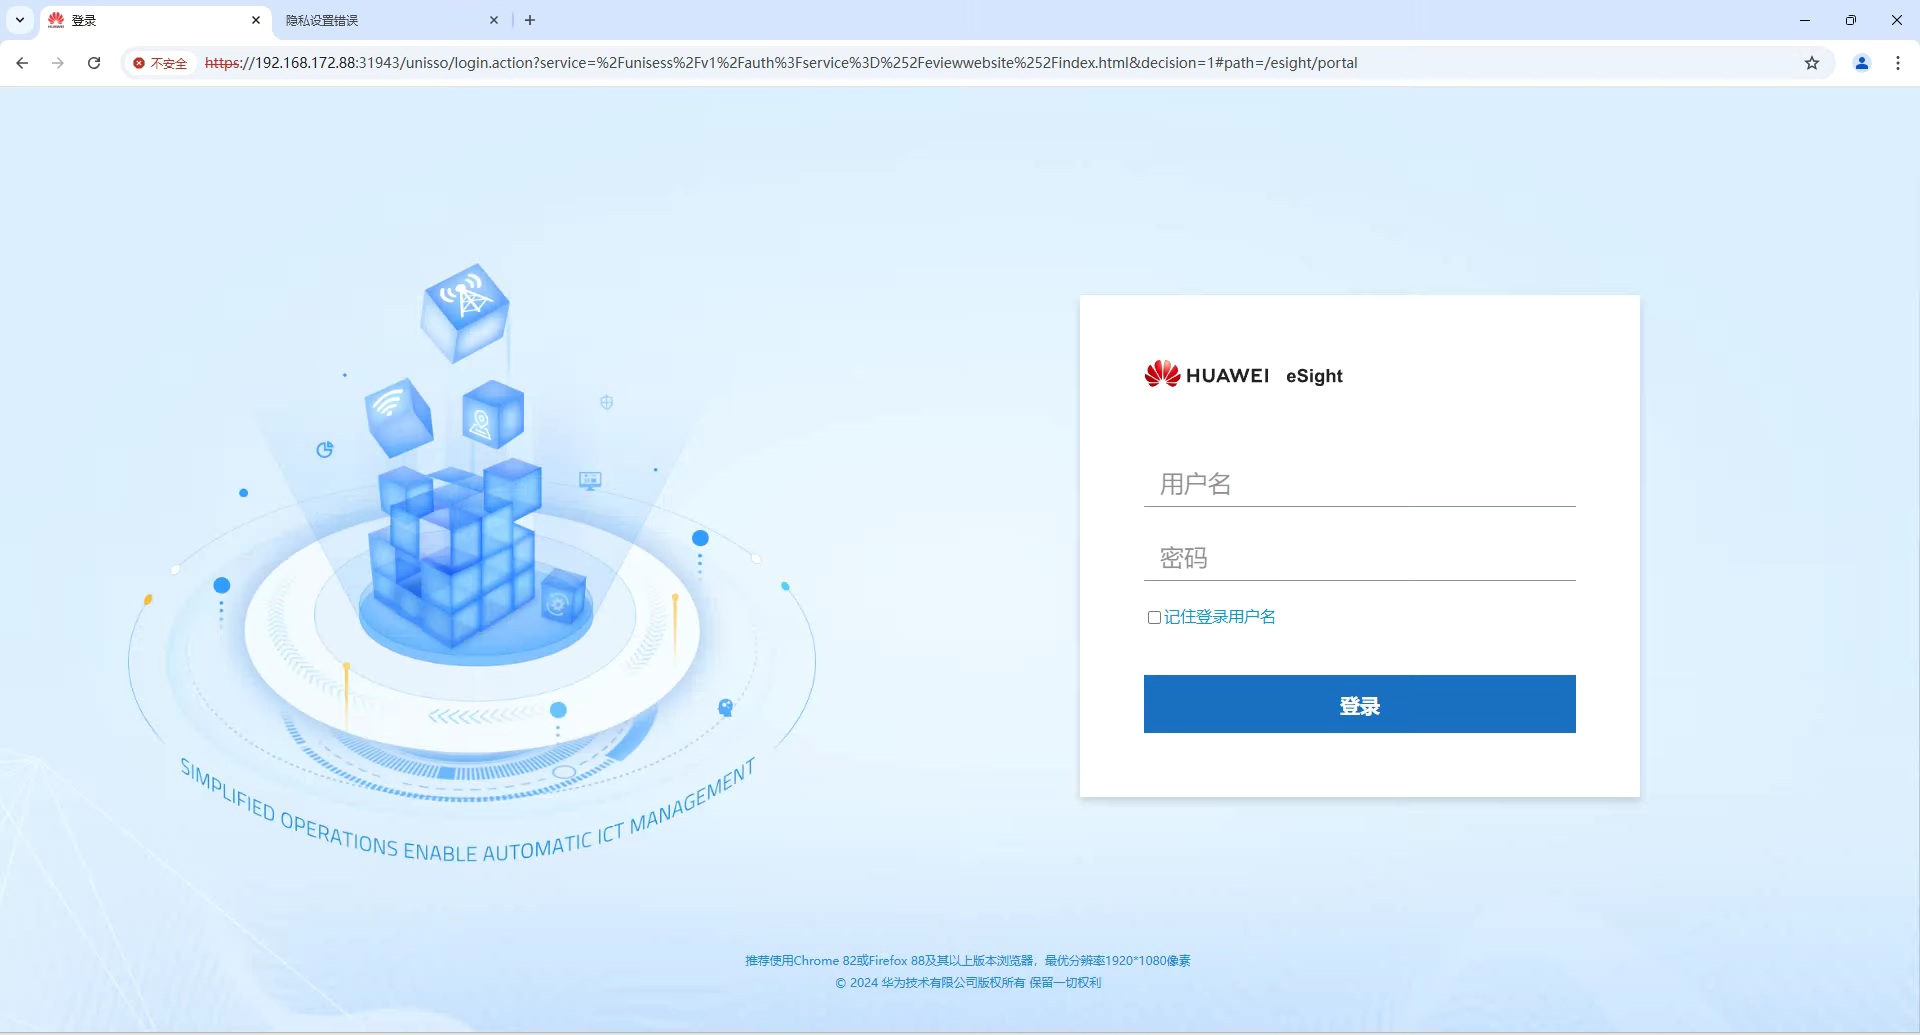This screenshot has width=1920, height=1035.
Task: Click the 记住登录用户名 label text
Action: tap(1219, 617)
